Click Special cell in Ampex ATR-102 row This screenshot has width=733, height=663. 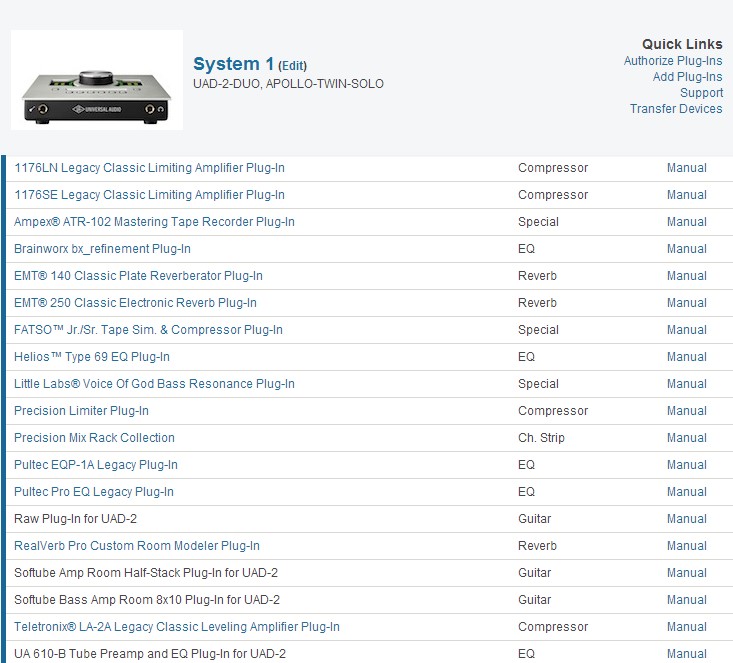(538, 222)
